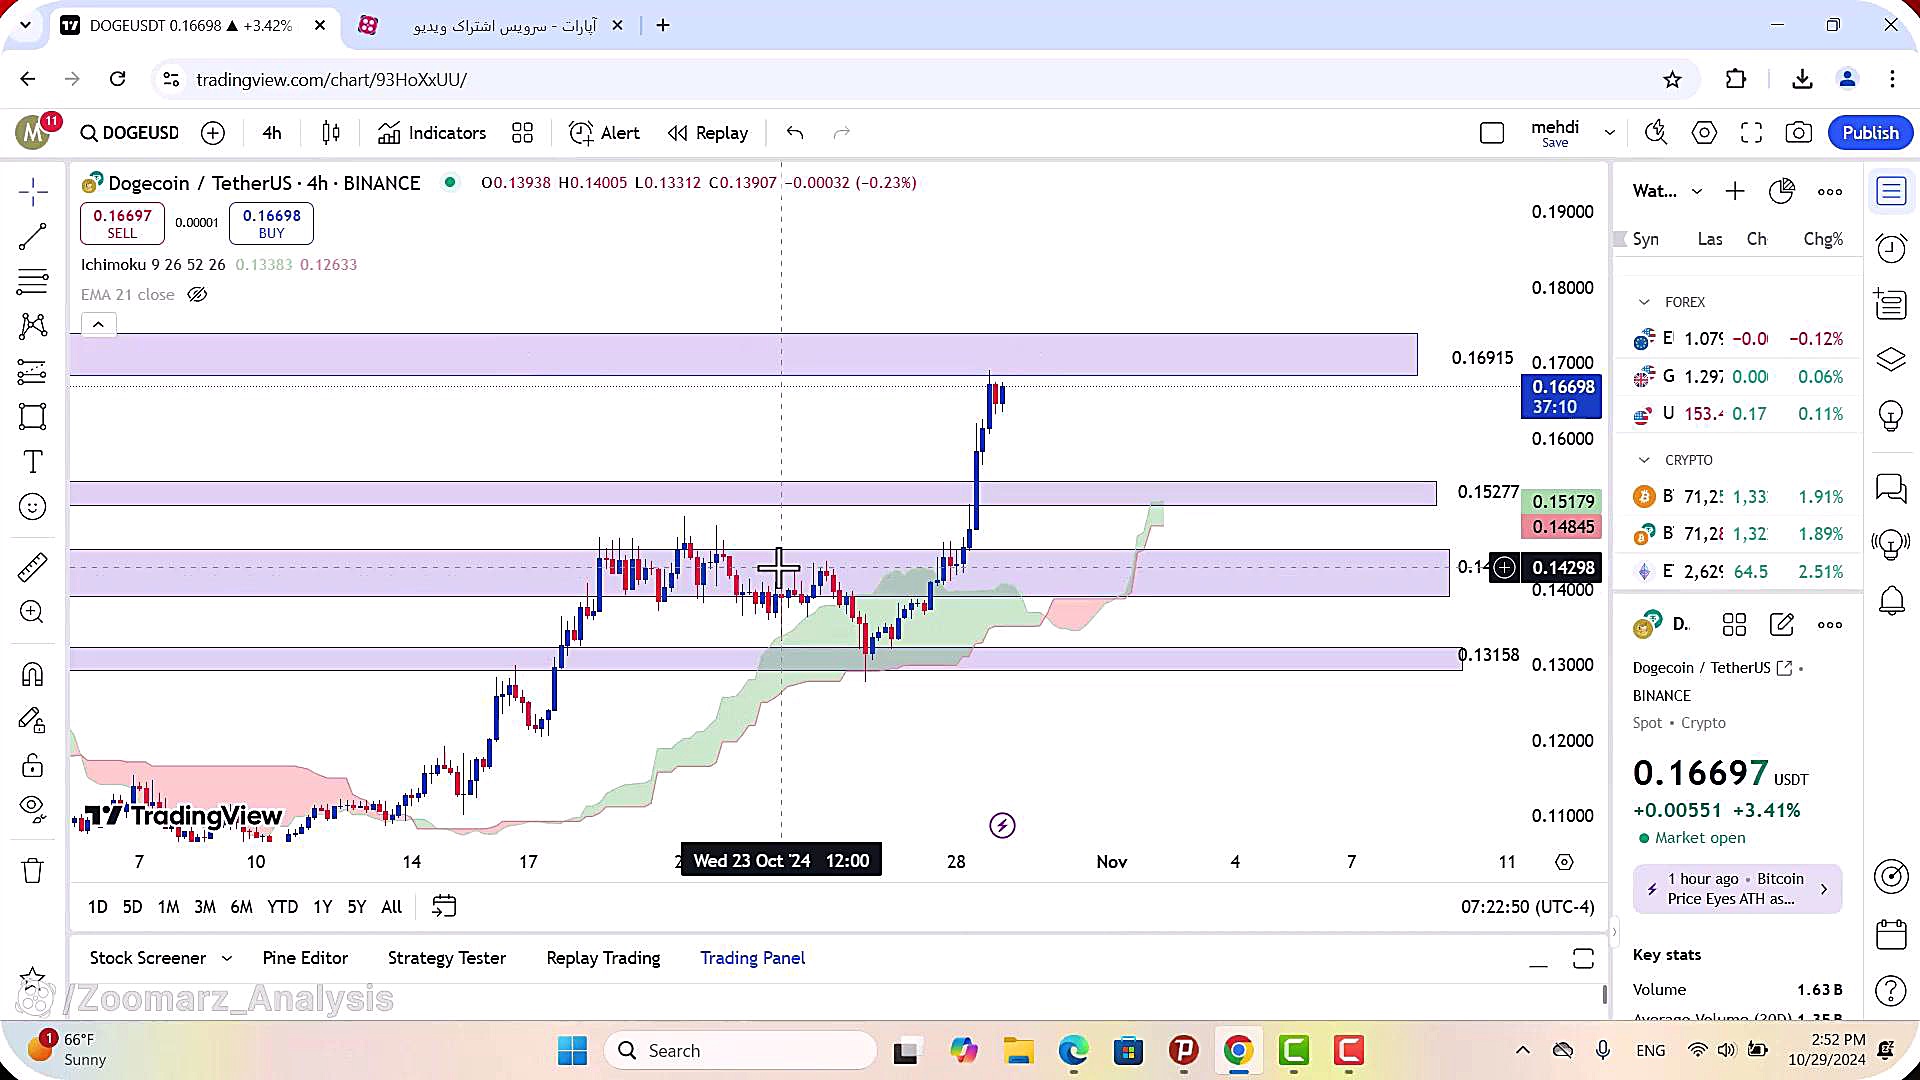Show All chart history range
Viewport: 1920px width, 1080px height.
pos(391,907)
